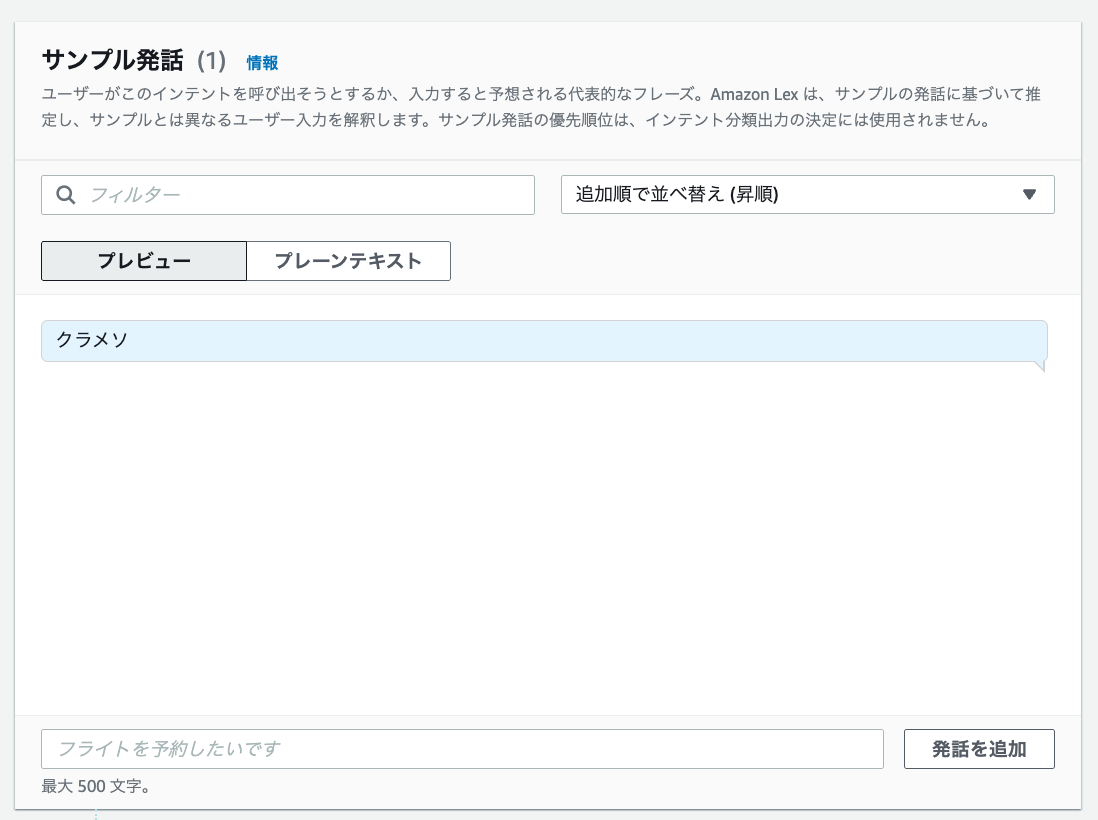Open the 情報 info link
The width and height of the screenshot is (1098, 820).
coord(263,63)
